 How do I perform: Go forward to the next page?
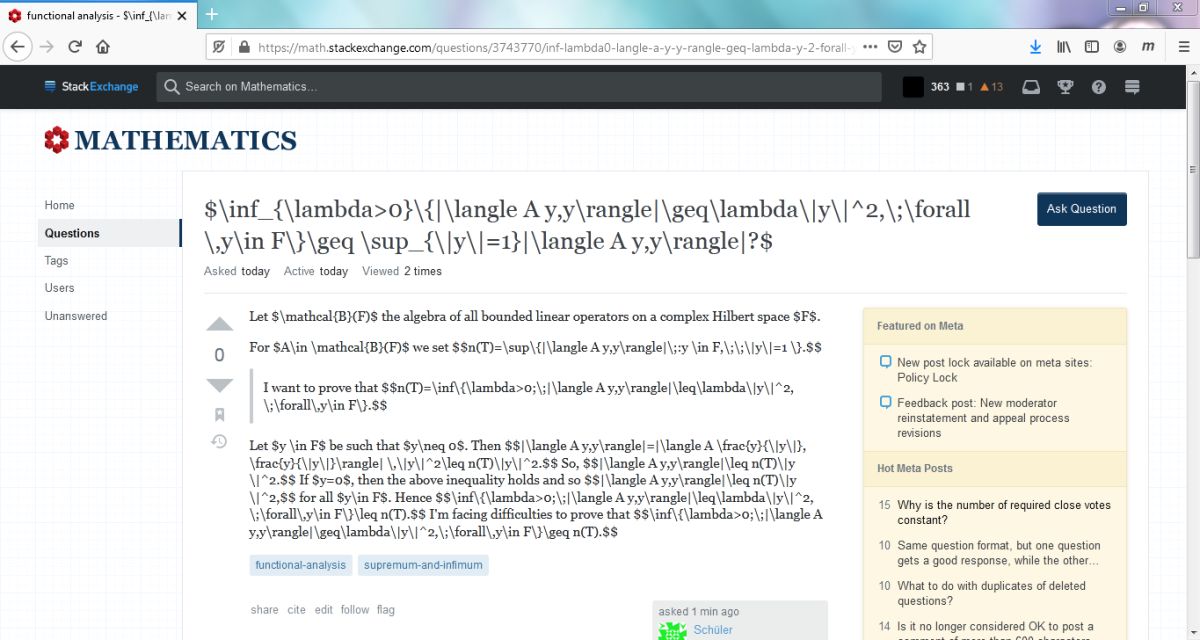coord(46,47)
